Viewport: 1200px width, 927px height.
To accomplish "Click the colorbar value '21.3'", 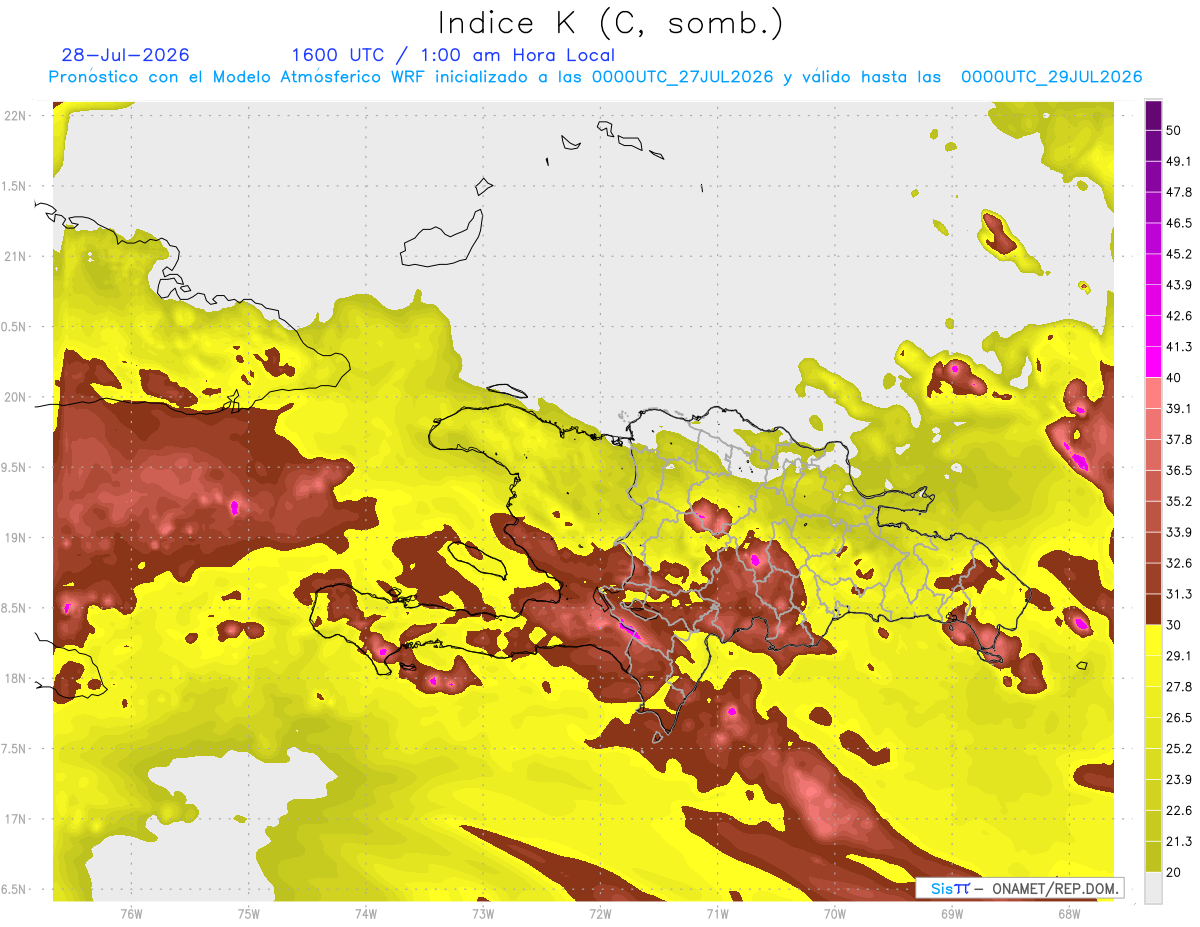I will [x=1178, y=841].
